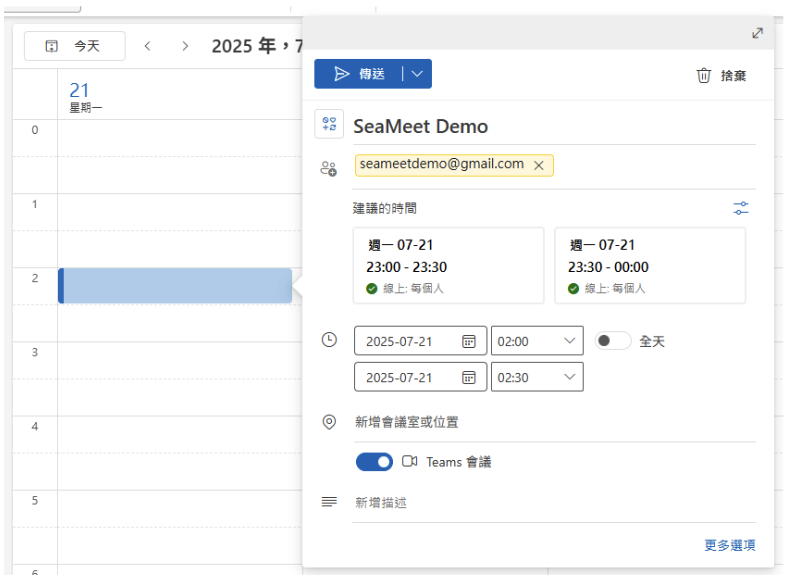
Task: Choose the suggested time 23:00 - 23:30
Action: click(x=448, y=265)
